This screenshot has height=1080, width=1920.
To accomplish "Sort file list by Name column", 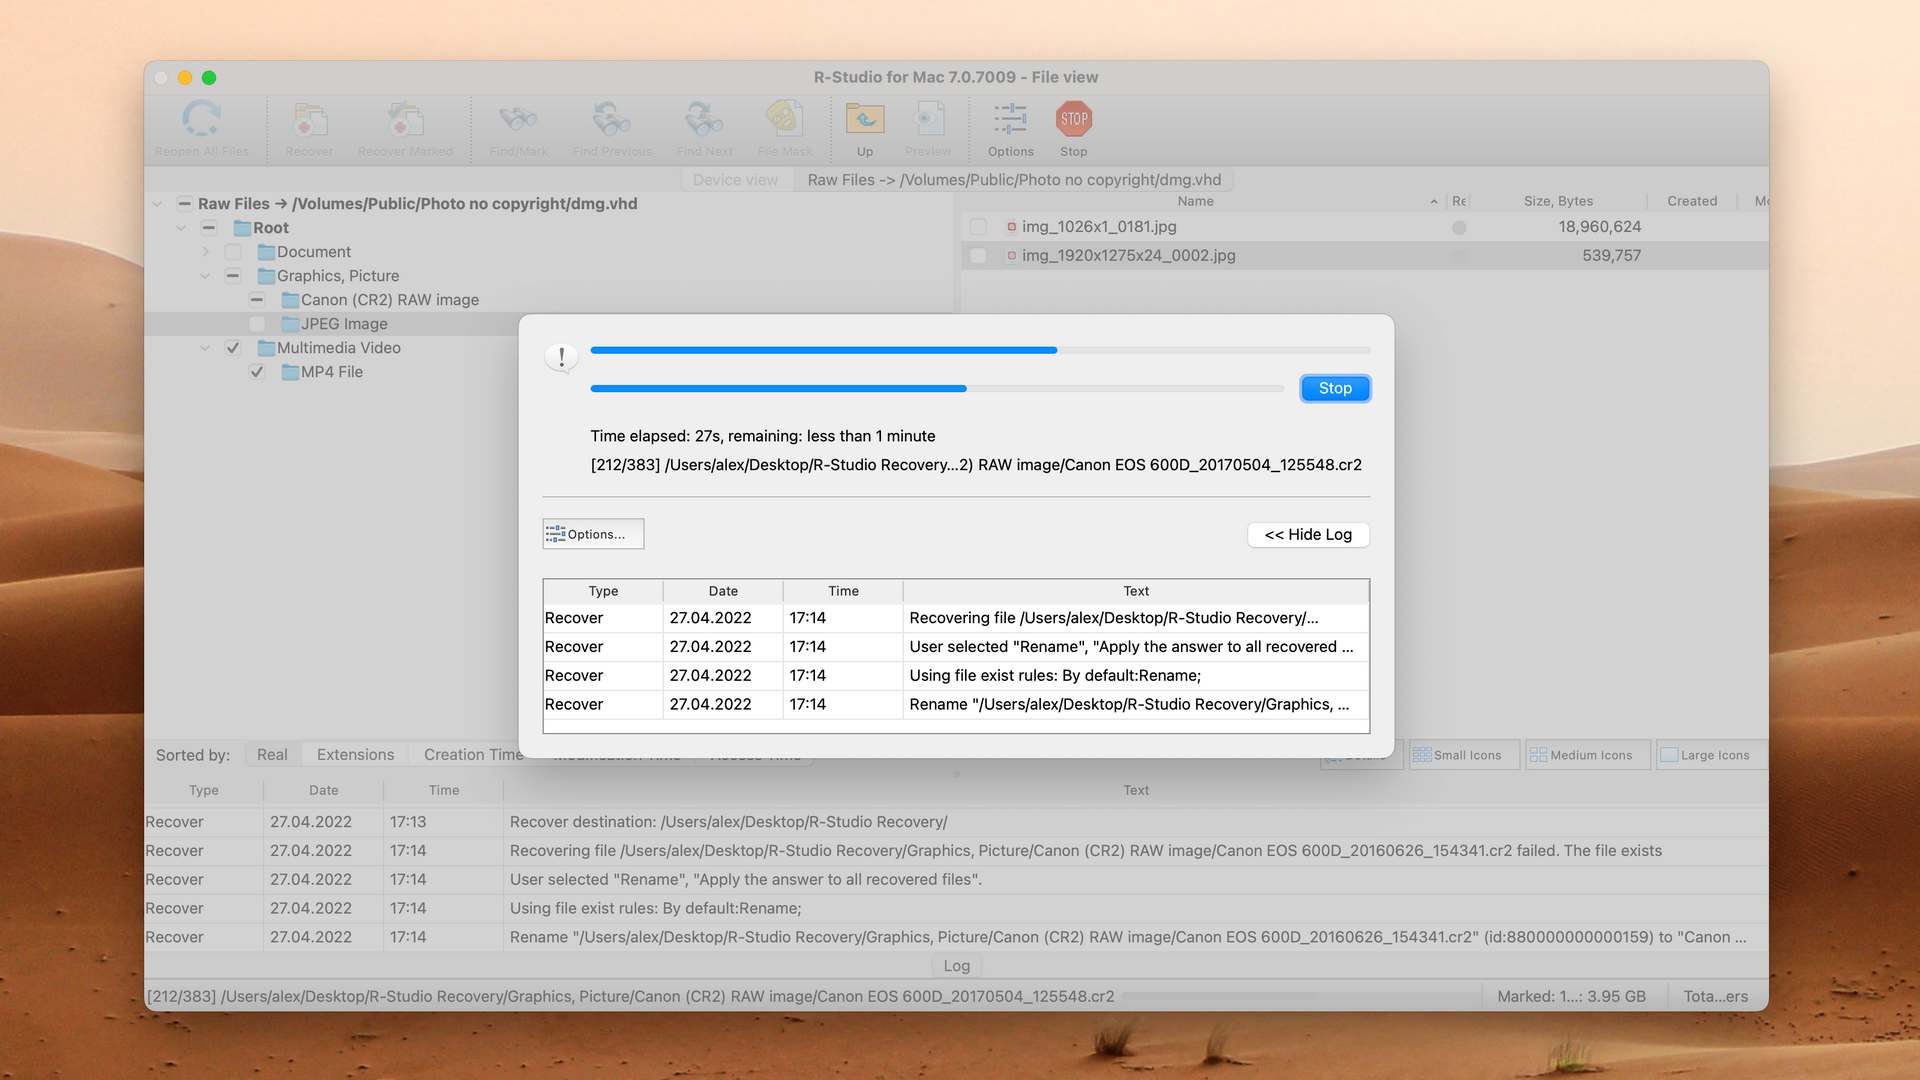I will pyautogui.click(x=1195, y=201).
